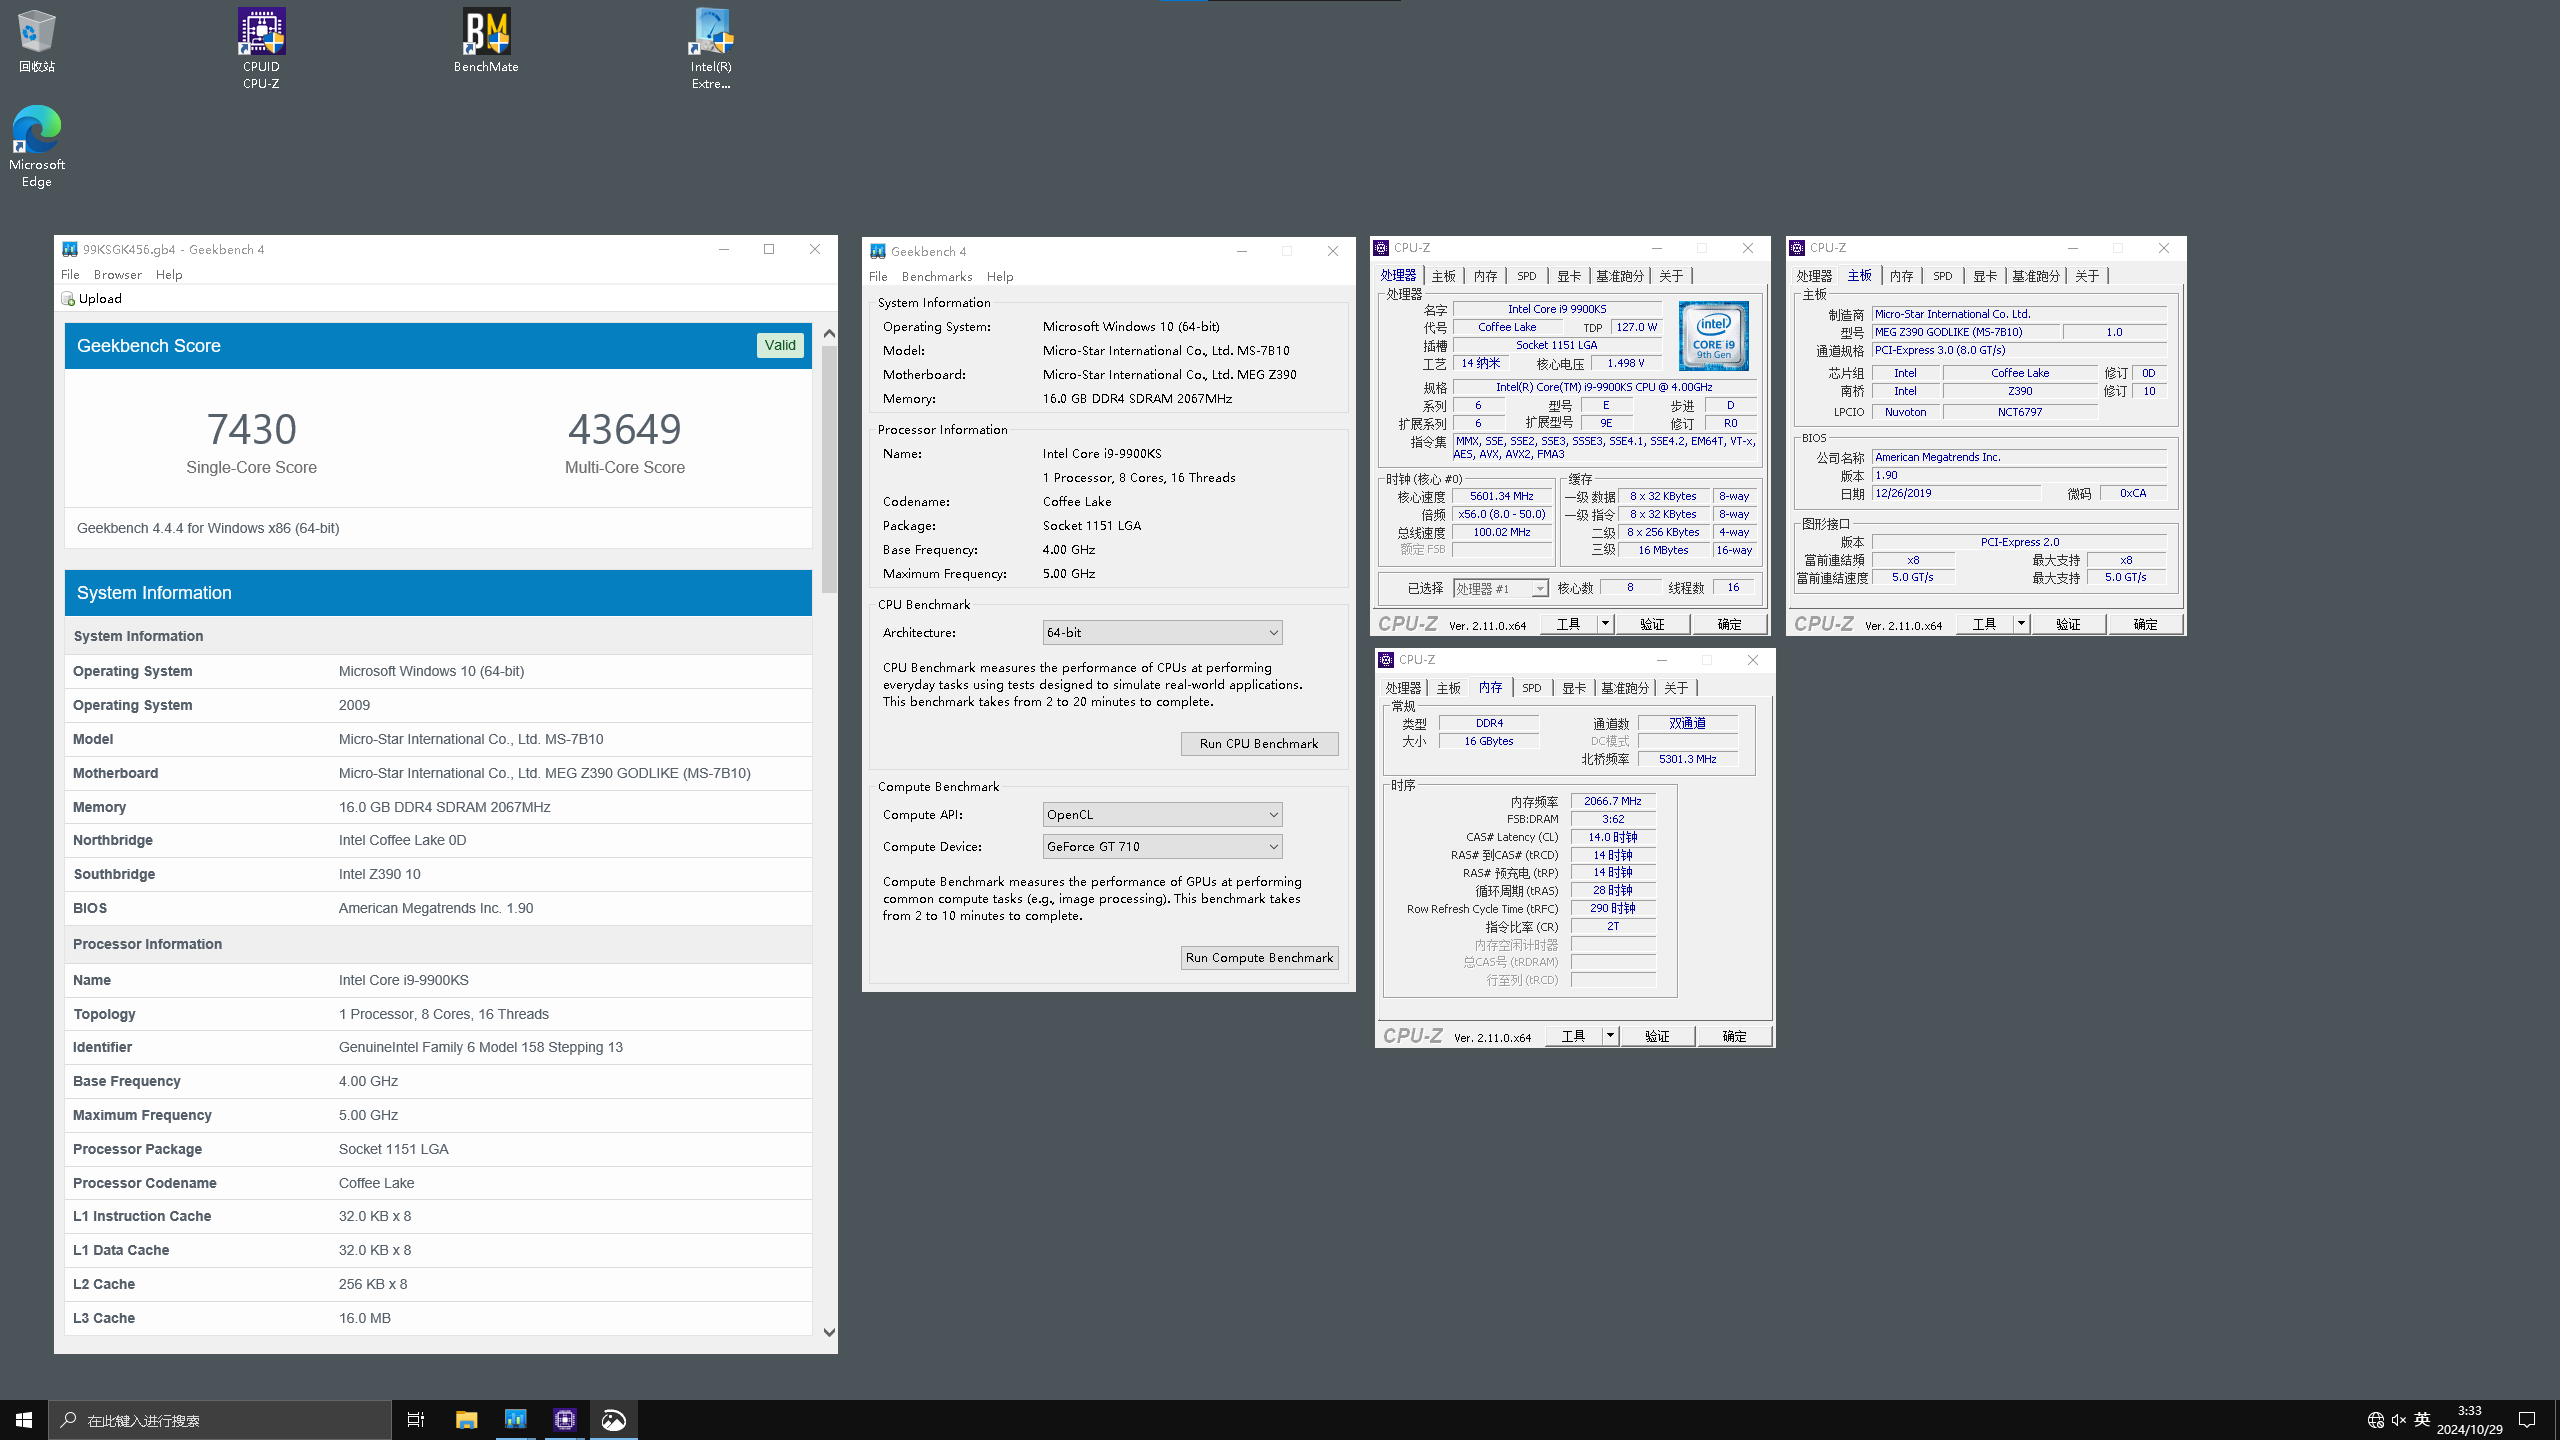Open the Recycle Bin desktop icon
The image size is (2560, 1440).
pos(36,40)
